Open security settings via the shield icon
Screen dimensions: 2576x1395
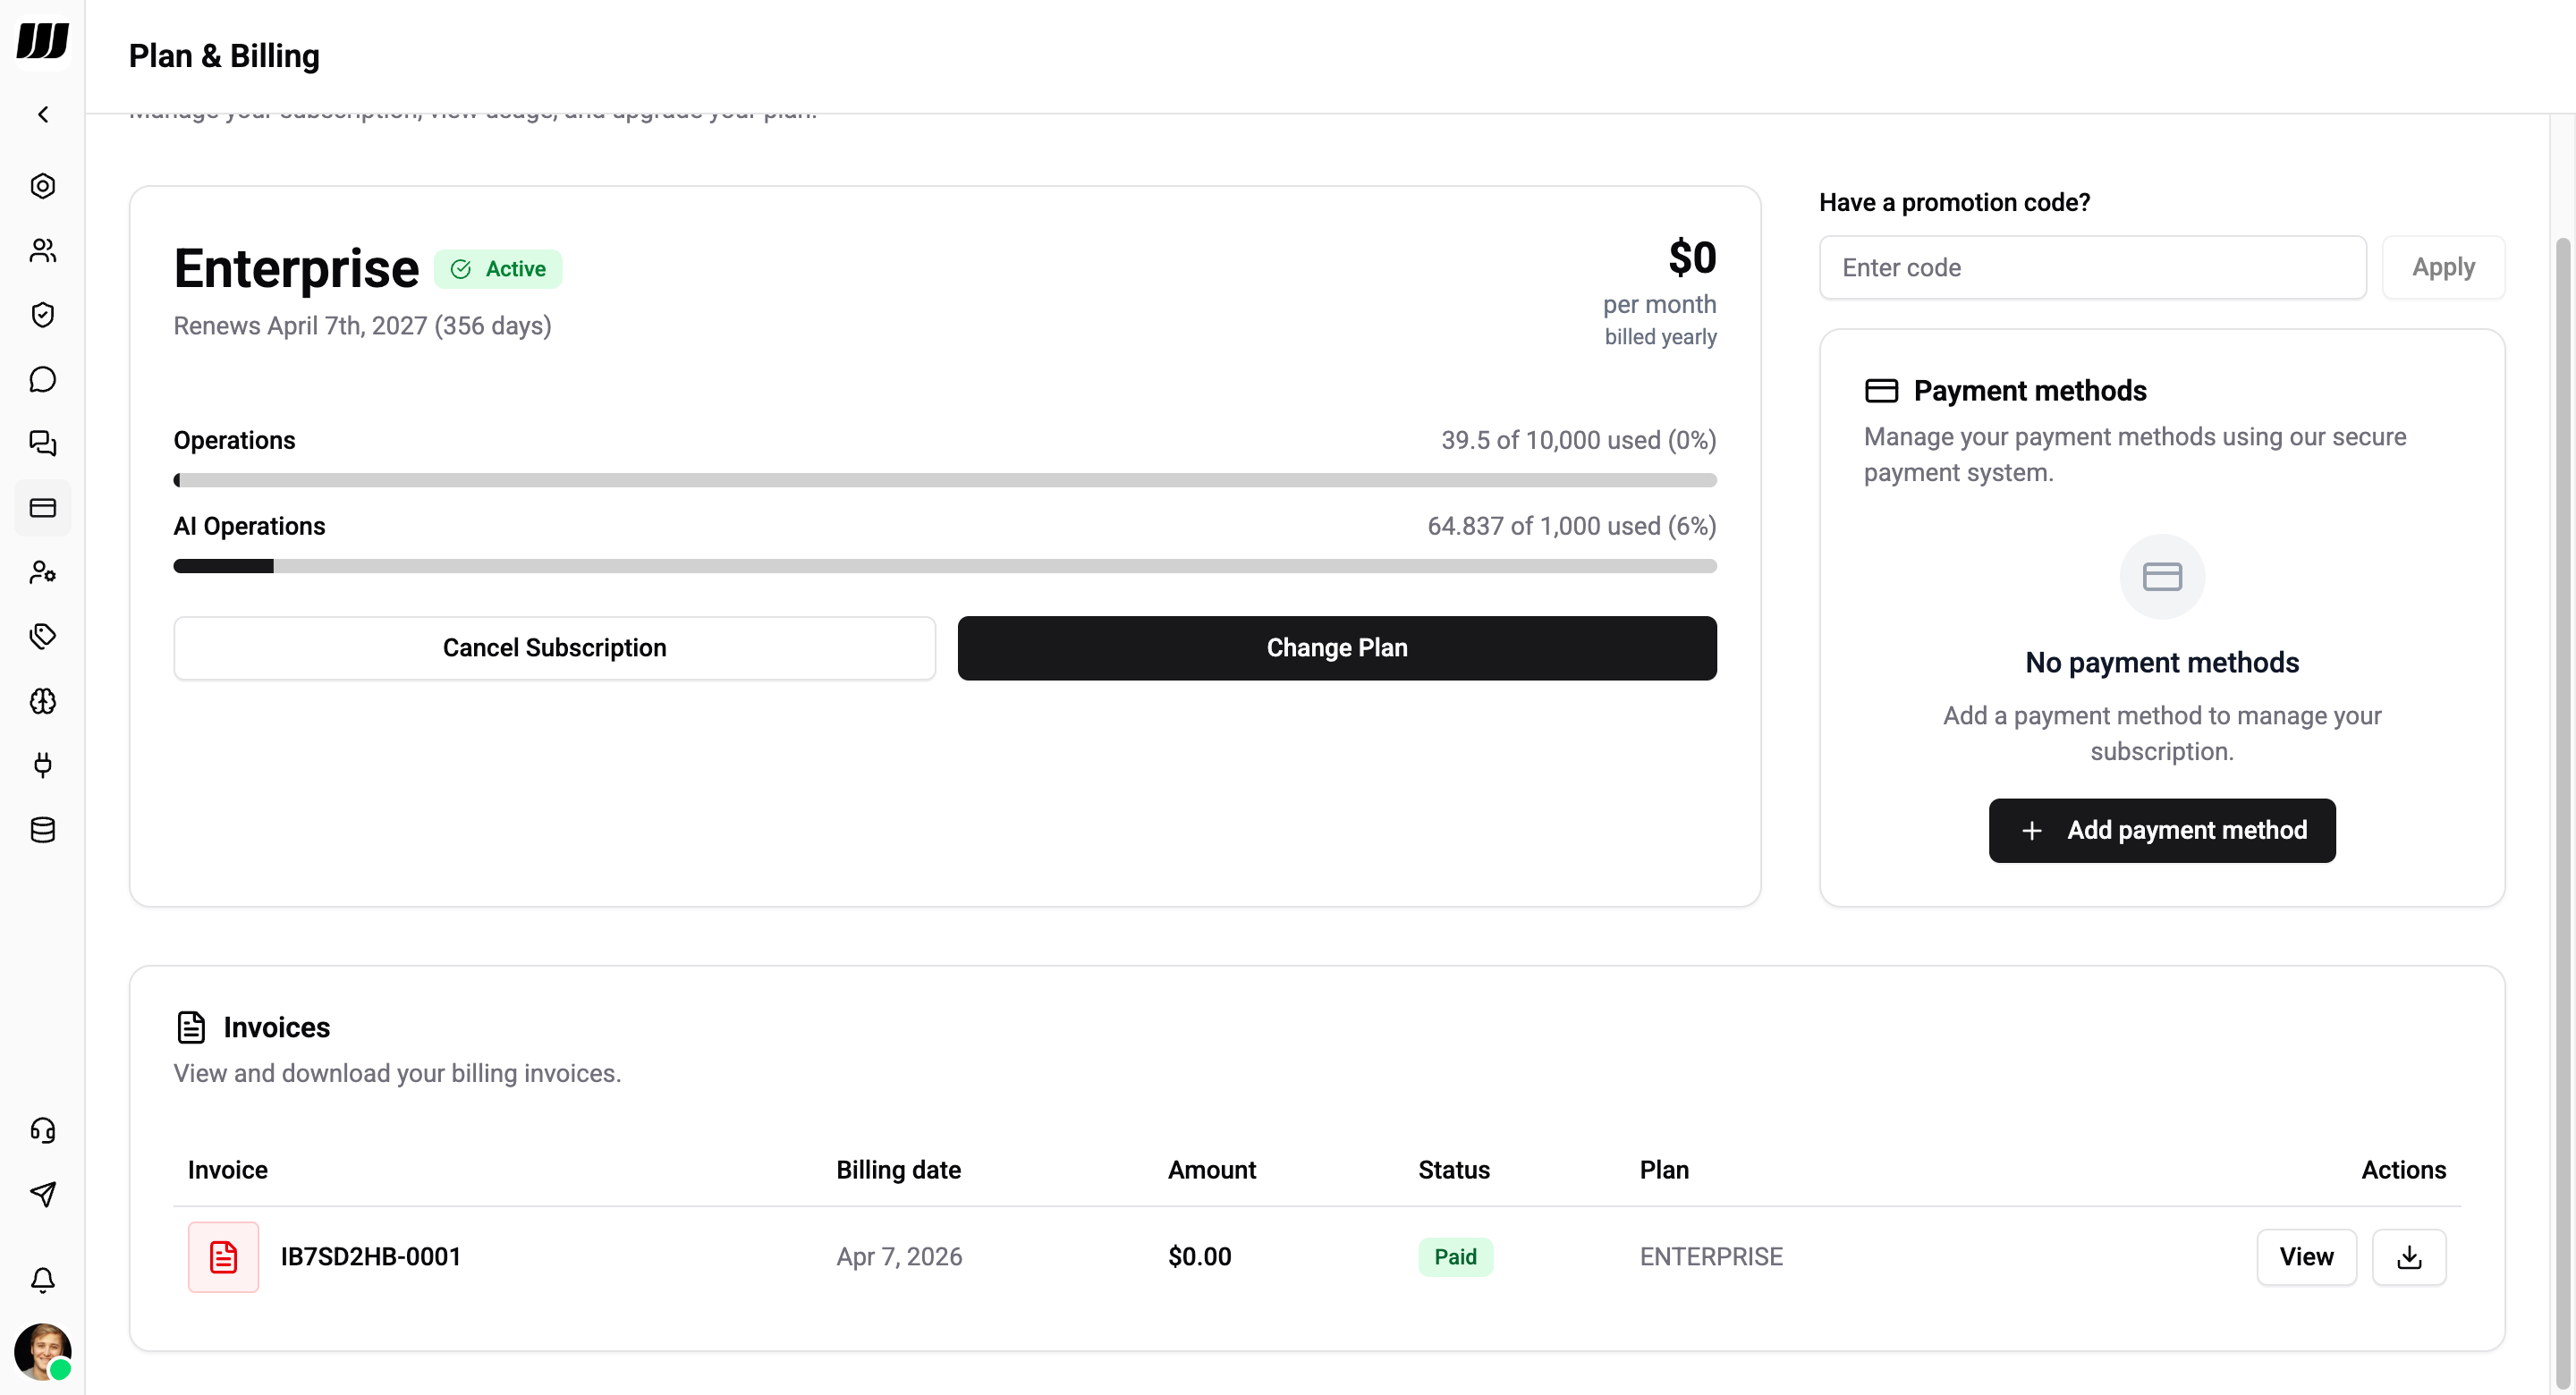click(43, 314)
